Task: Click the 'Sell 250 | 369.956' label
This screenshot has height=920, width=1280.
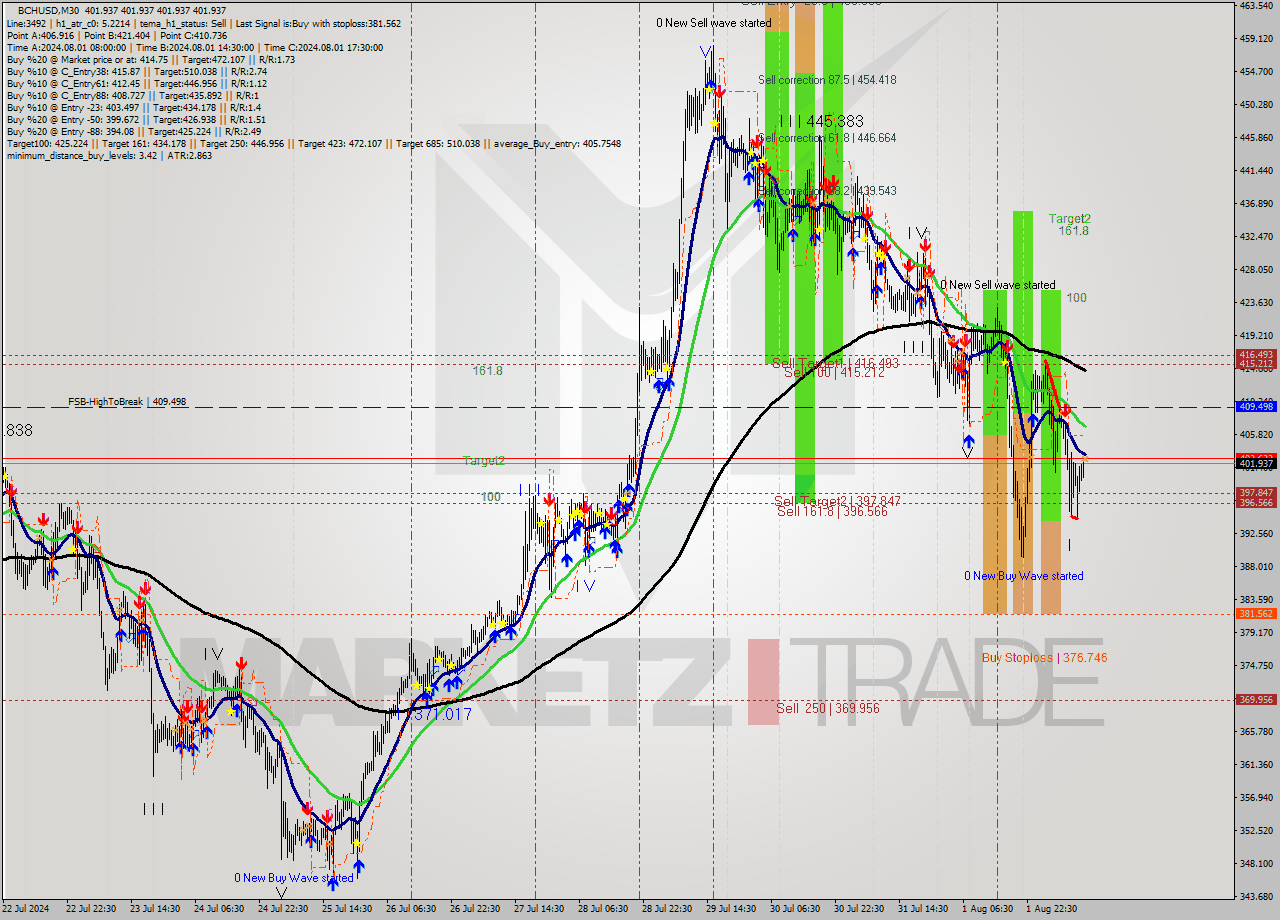Action: (x=828, y=708)
